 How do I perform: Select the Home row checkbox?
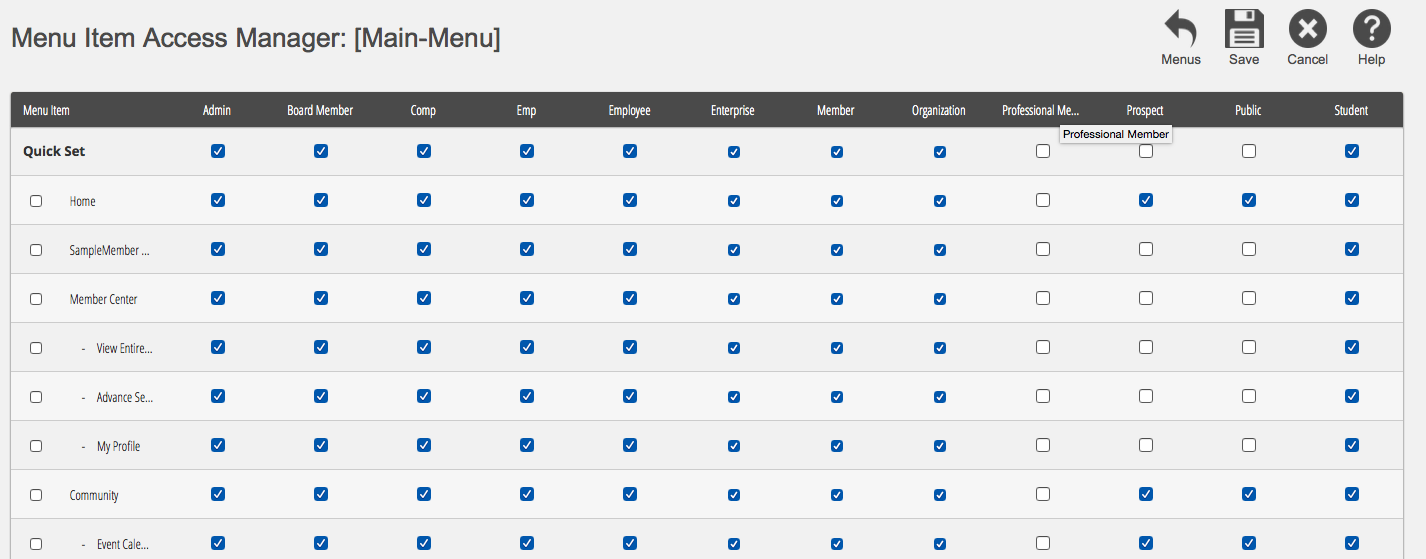click(x=36, y=201)
